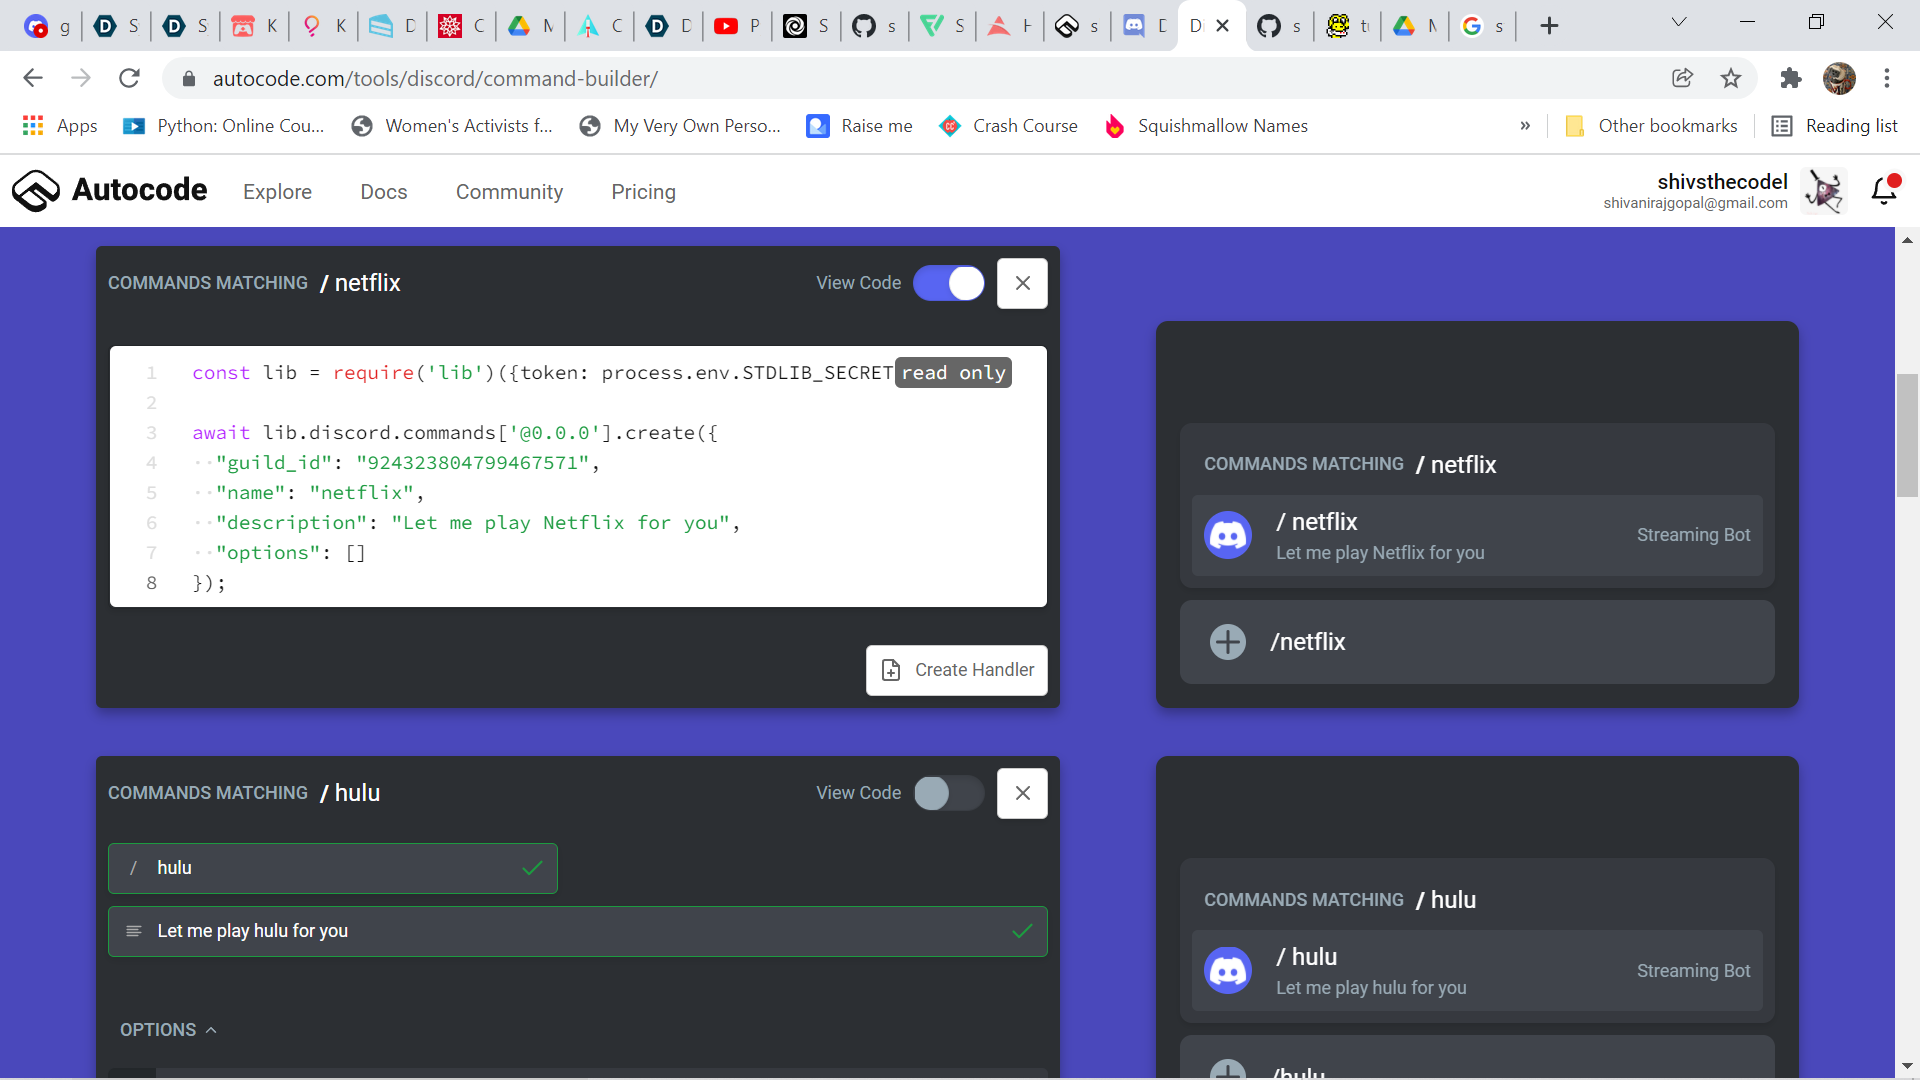Click the Discord bot icon beside /hulu preview

click(x=1228, y=970)
